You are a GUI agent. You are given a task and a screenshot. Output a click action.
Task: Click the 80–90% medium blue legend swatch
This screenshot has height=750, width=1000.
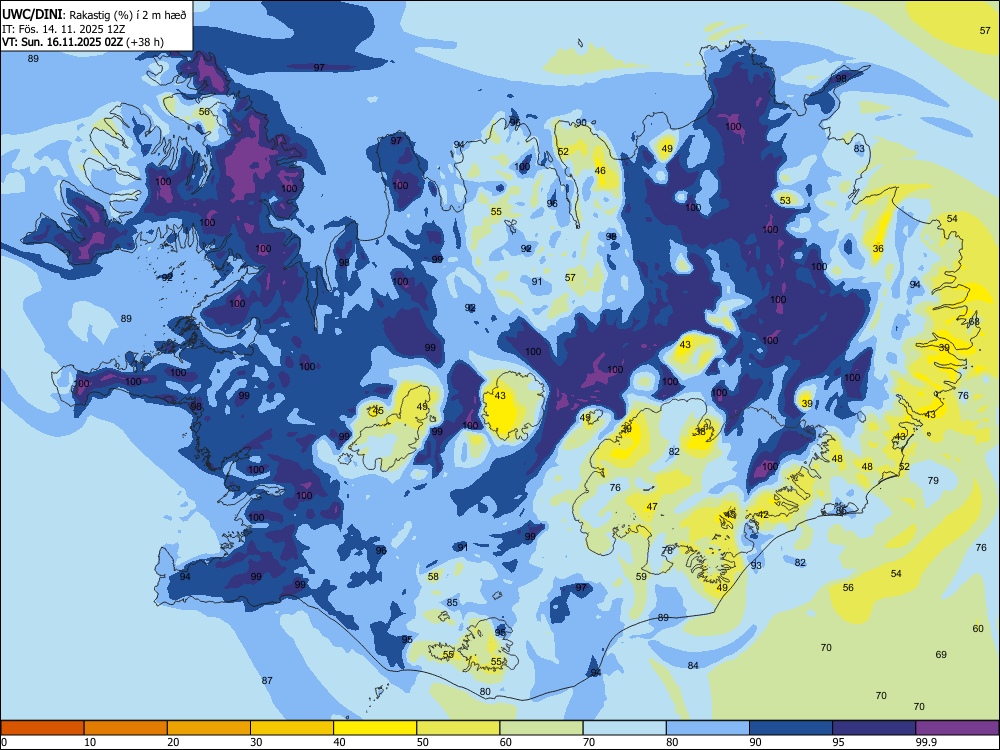click(708, 728)
